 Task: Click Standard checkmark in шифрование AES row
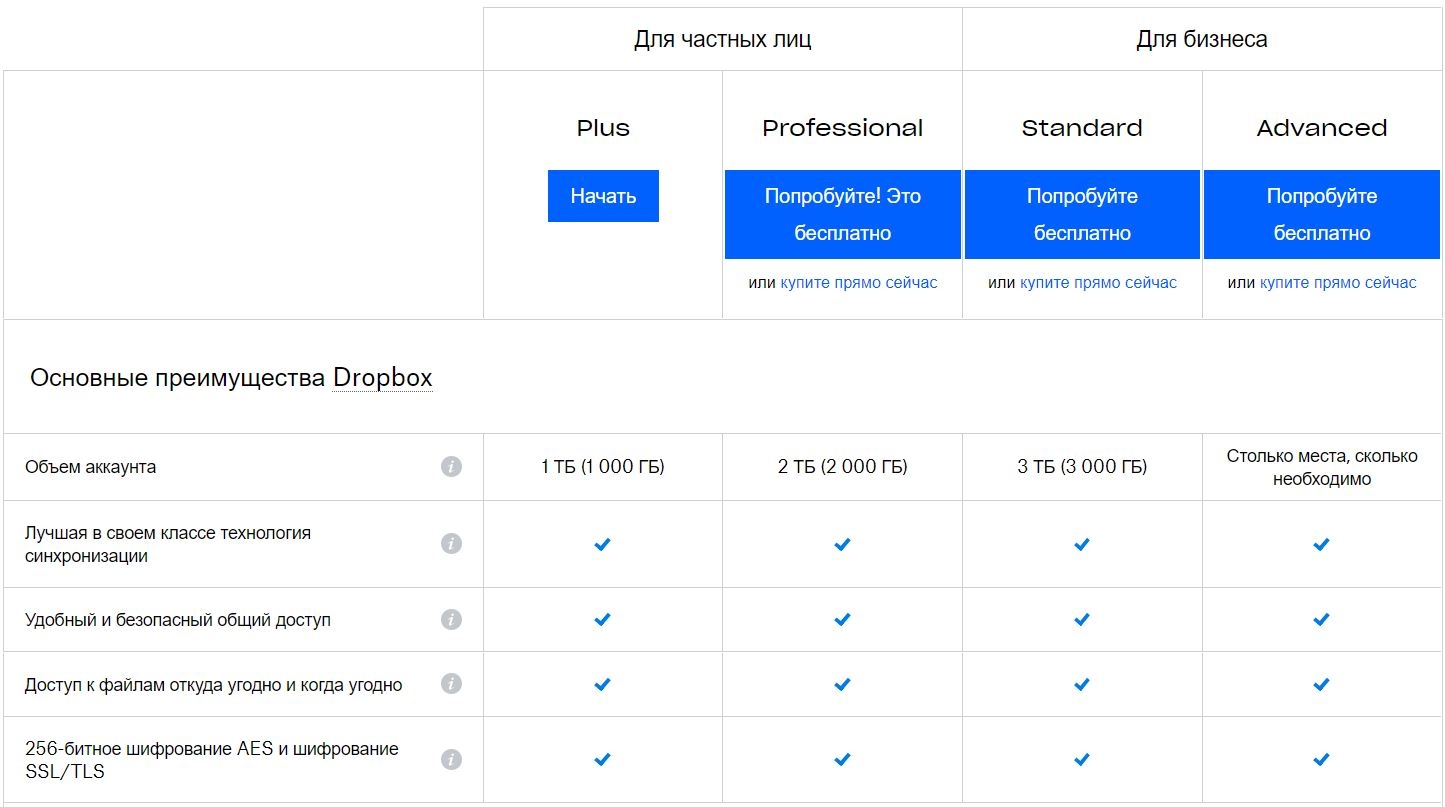[x=1081, y=760]
